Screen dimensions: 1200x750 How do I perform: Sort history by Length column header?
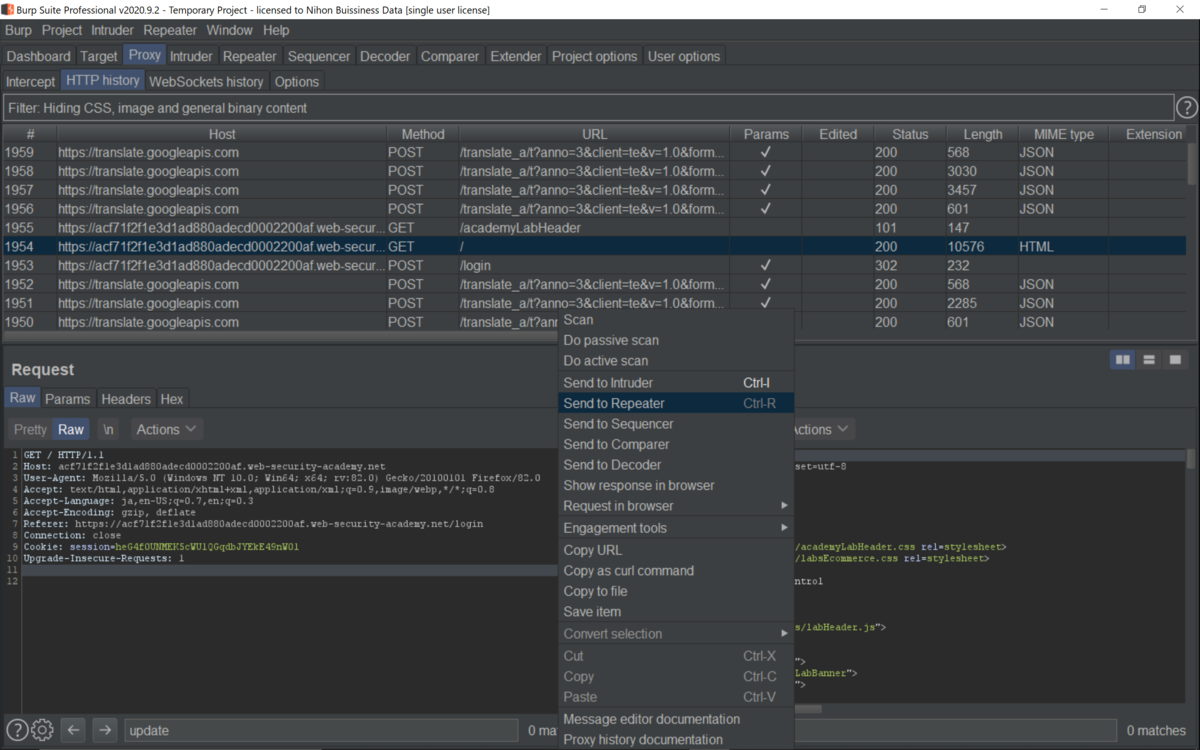[x=983, y=134]
